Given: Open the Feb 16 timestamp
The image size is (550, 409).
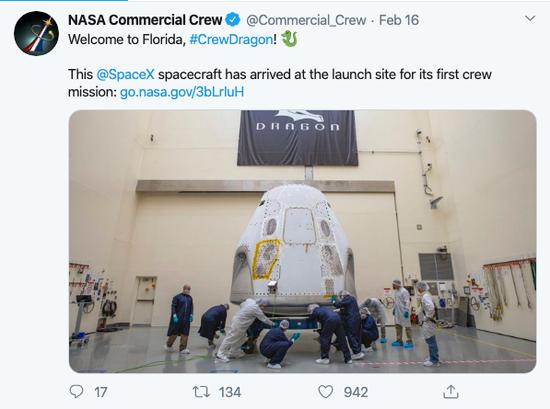Looking at the screenshot, I should (399, 20).
